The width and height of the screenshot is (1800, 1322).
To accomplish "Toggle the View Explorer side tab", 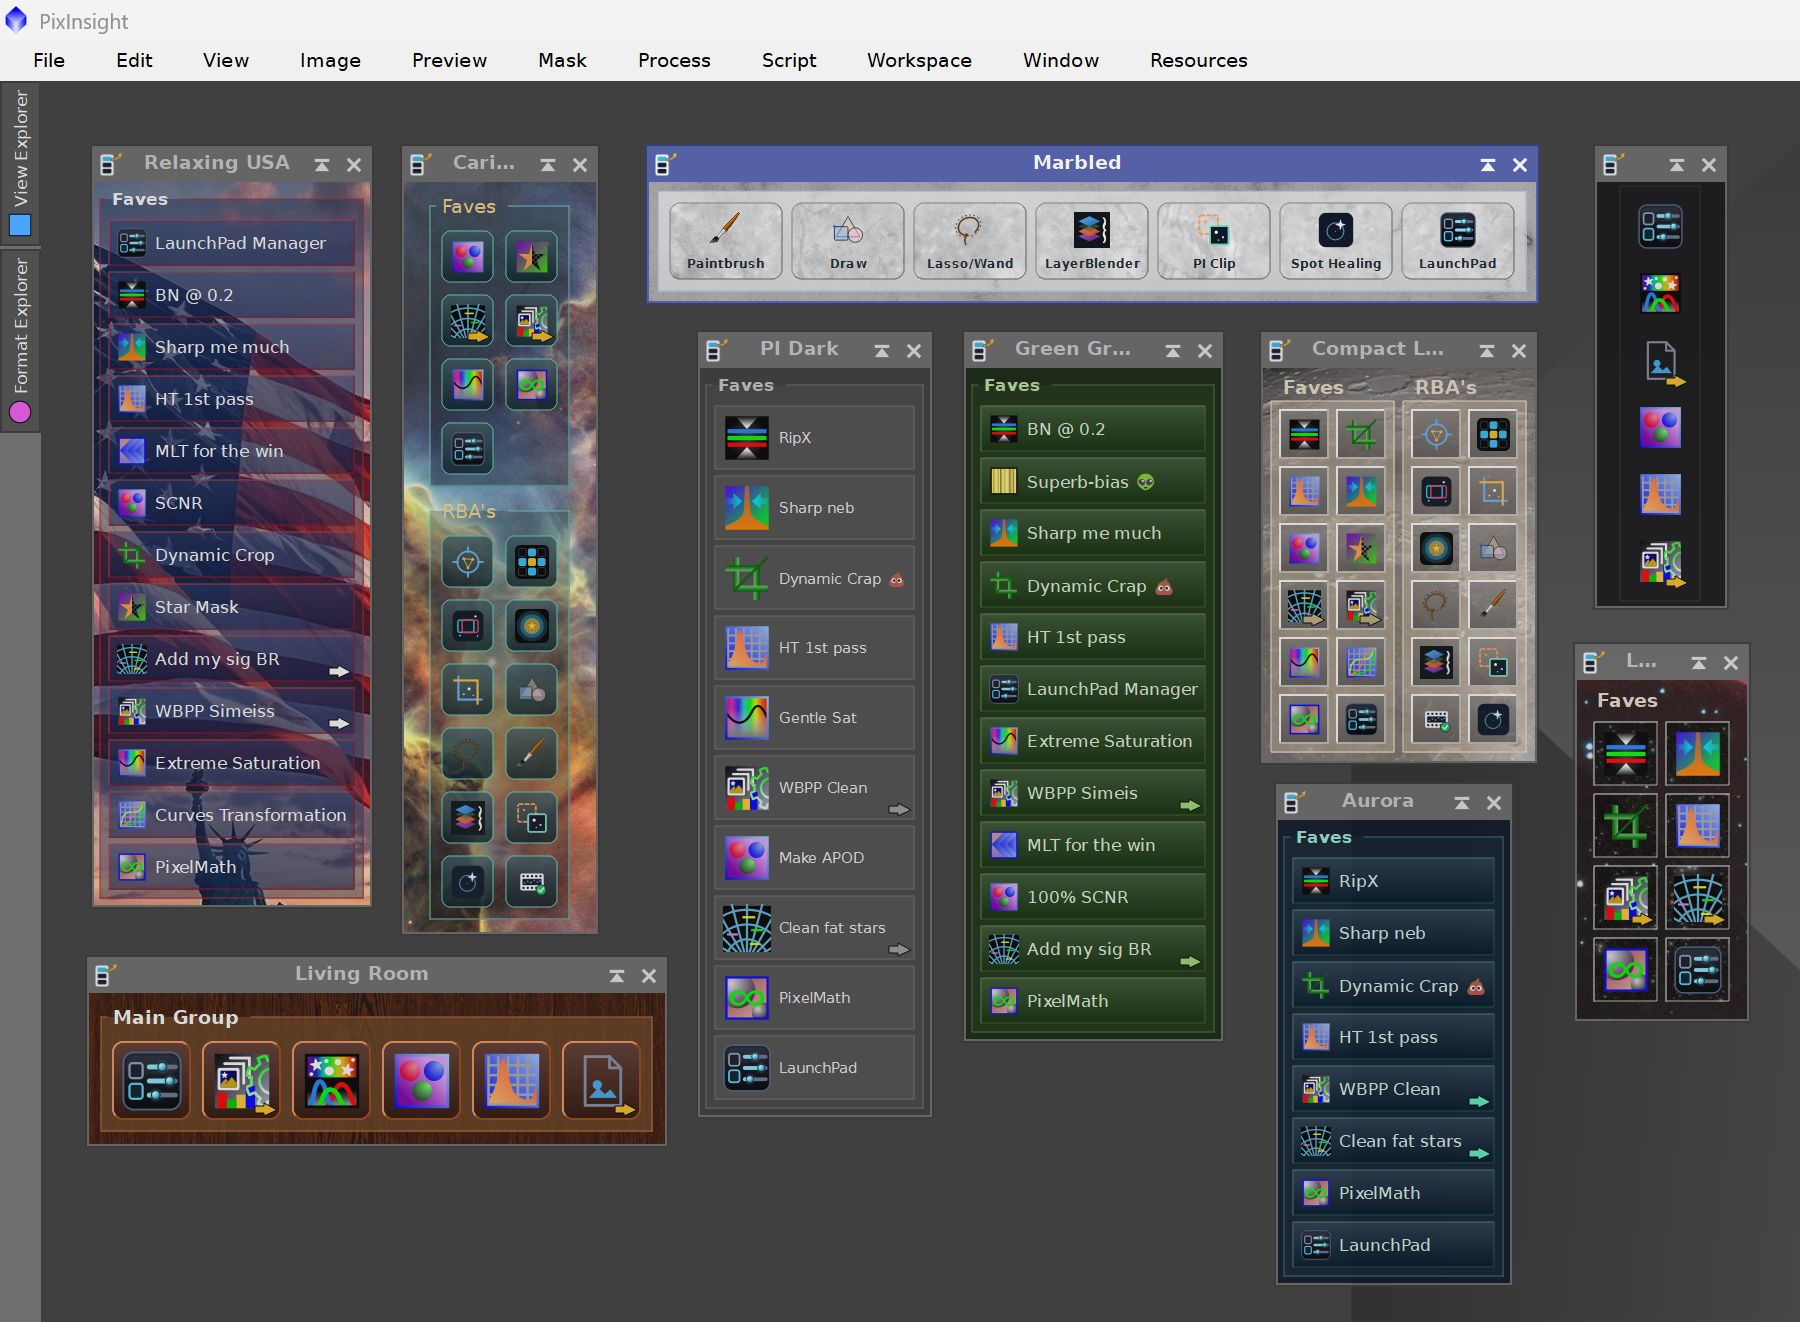I will [20, 162].
